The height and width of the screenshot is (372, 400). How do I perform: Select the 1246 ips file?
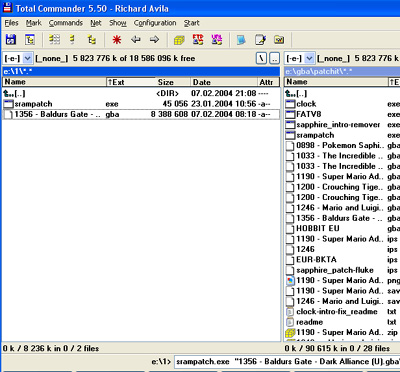[x=342, y=249]
